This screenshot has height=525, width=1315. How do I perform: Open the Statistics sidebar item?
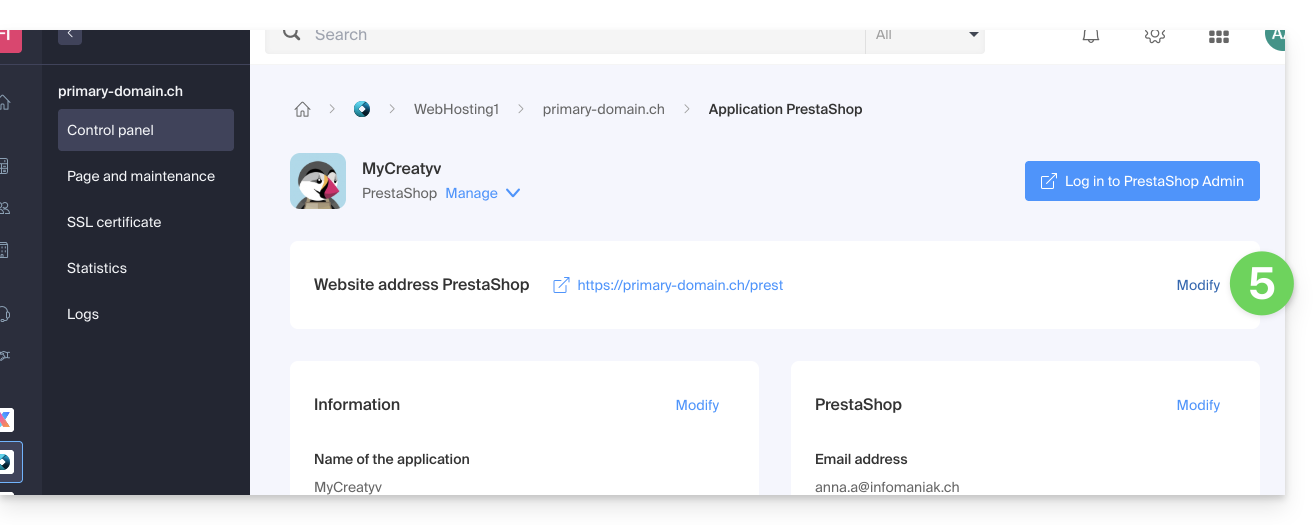click(x=97, y=268)
